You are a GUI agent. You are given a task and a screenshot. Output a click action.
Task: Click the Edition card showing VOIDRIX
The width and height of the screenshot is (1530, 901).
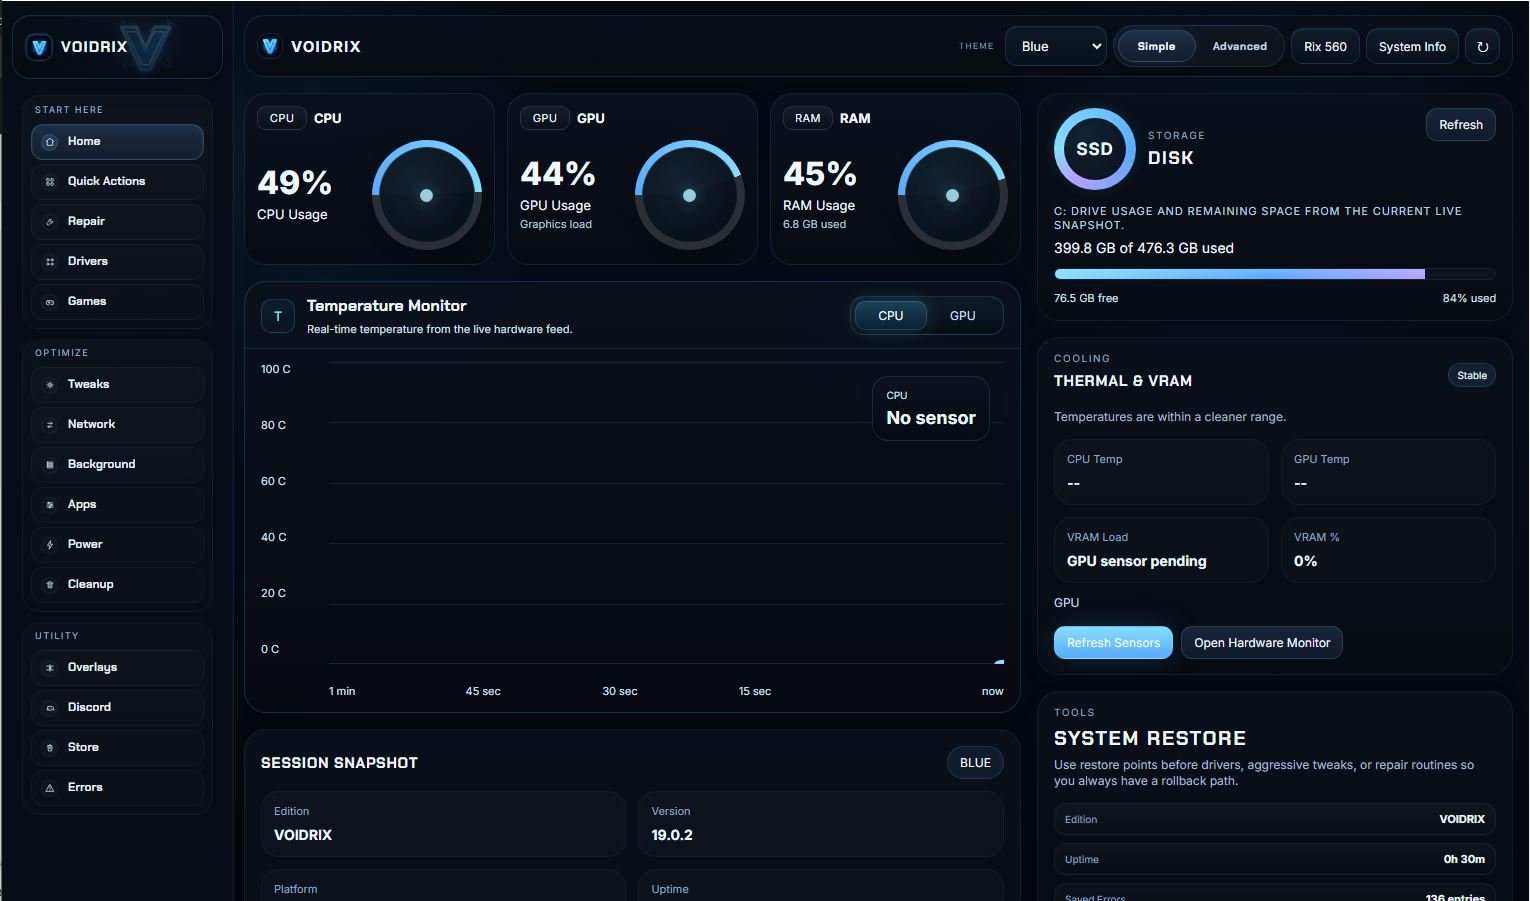pos(443,824)
